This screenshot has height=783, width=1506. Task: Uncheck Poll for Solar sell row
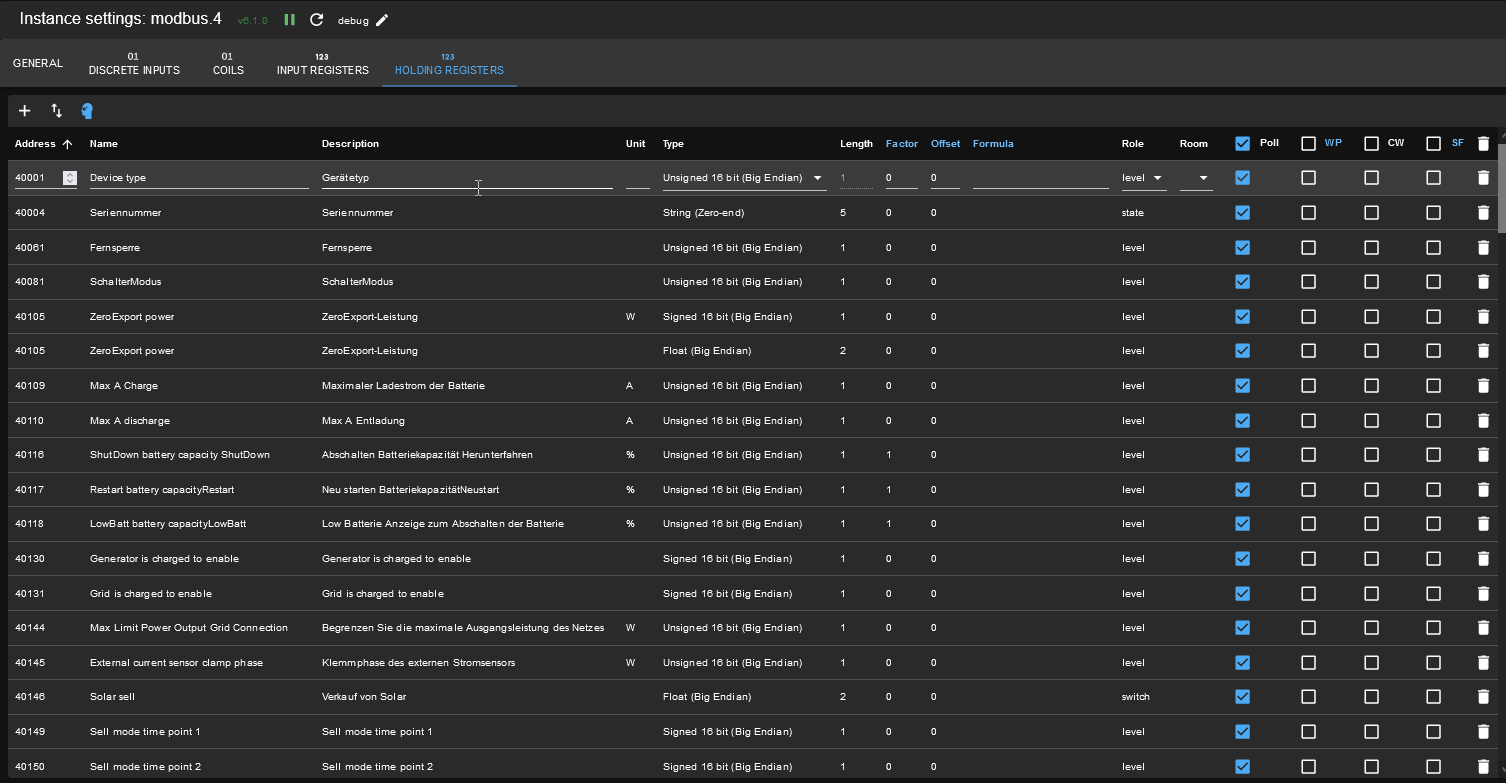pos(1242,697)
